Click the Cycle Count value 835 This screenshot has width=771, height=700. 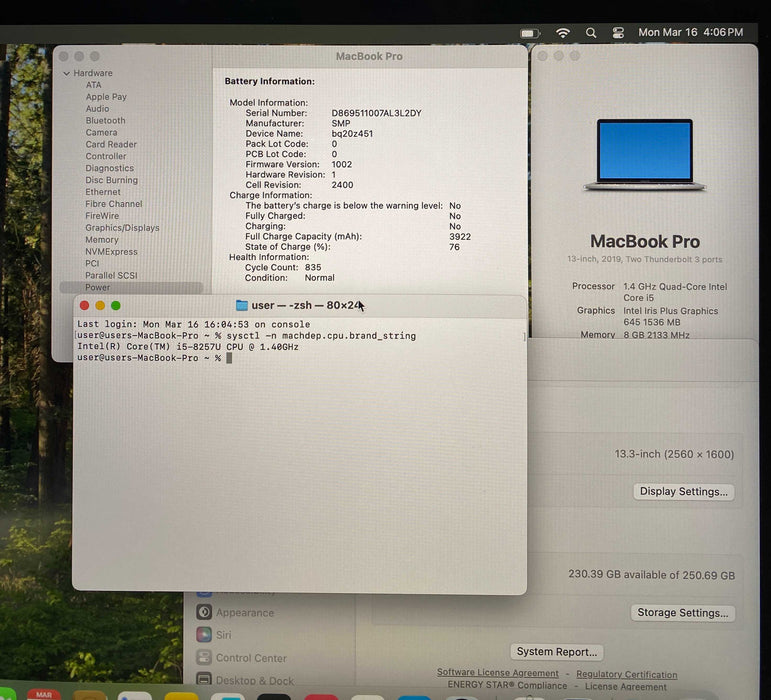coord(313,267)
